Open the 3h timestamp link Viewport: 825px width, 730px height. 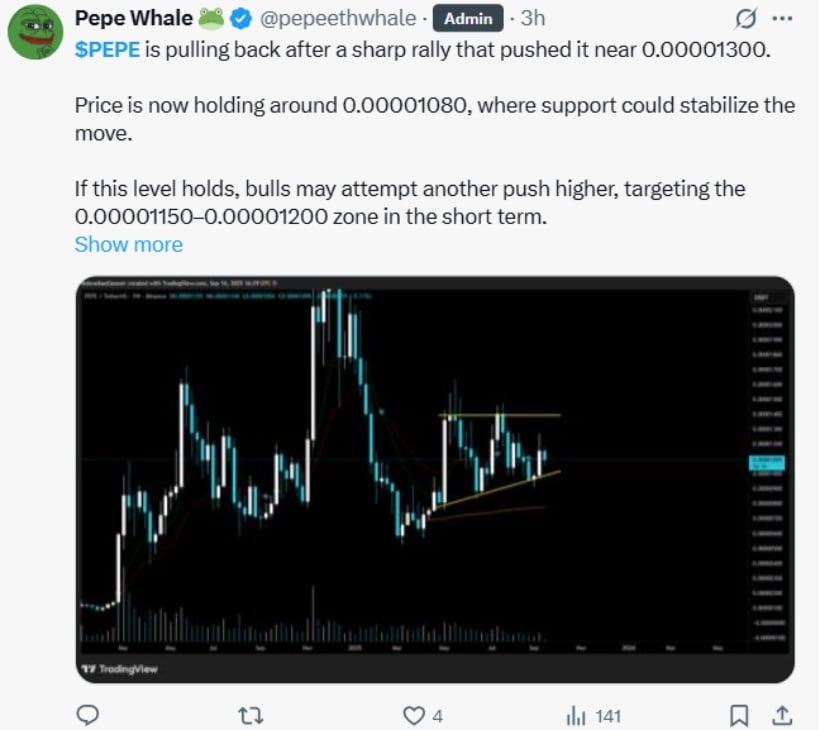[x=532, y=18]
